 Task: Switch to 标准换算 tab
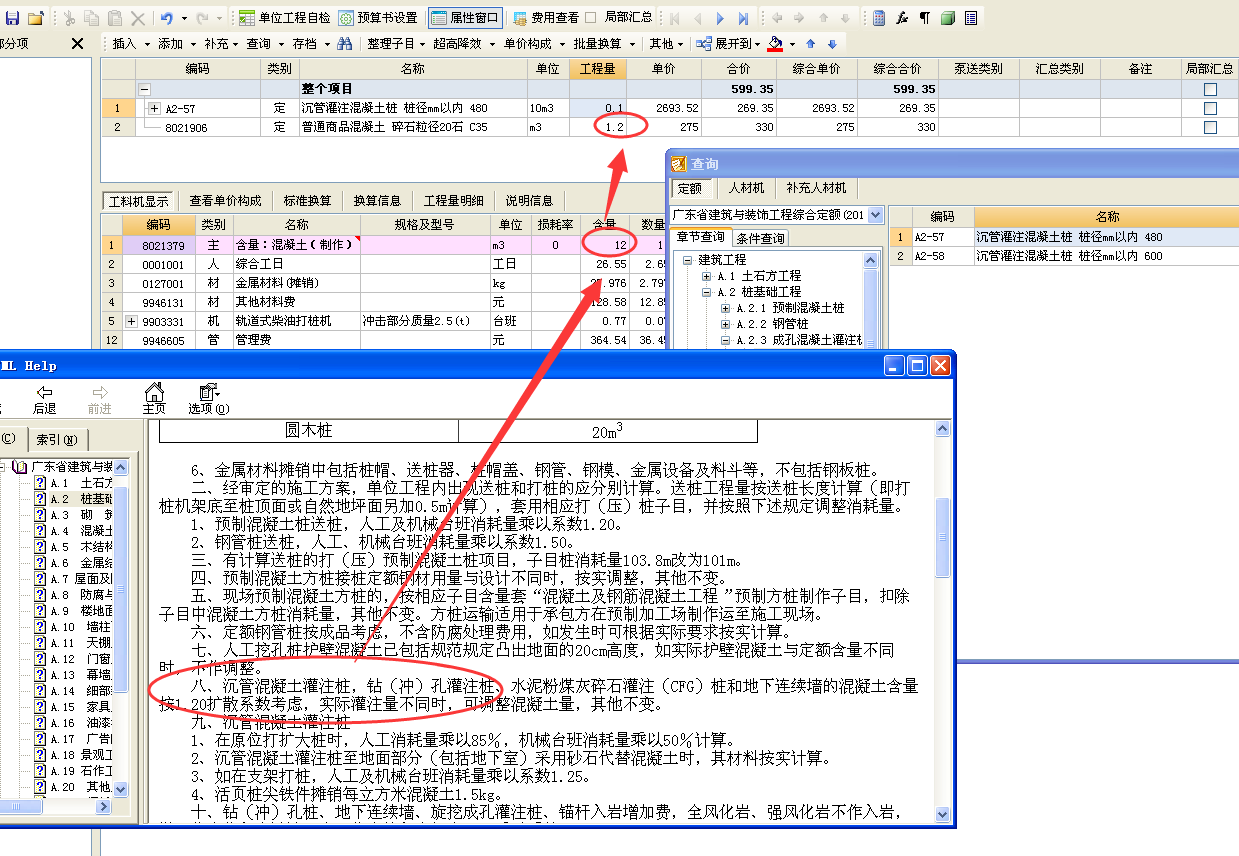(x=308, y=201)
